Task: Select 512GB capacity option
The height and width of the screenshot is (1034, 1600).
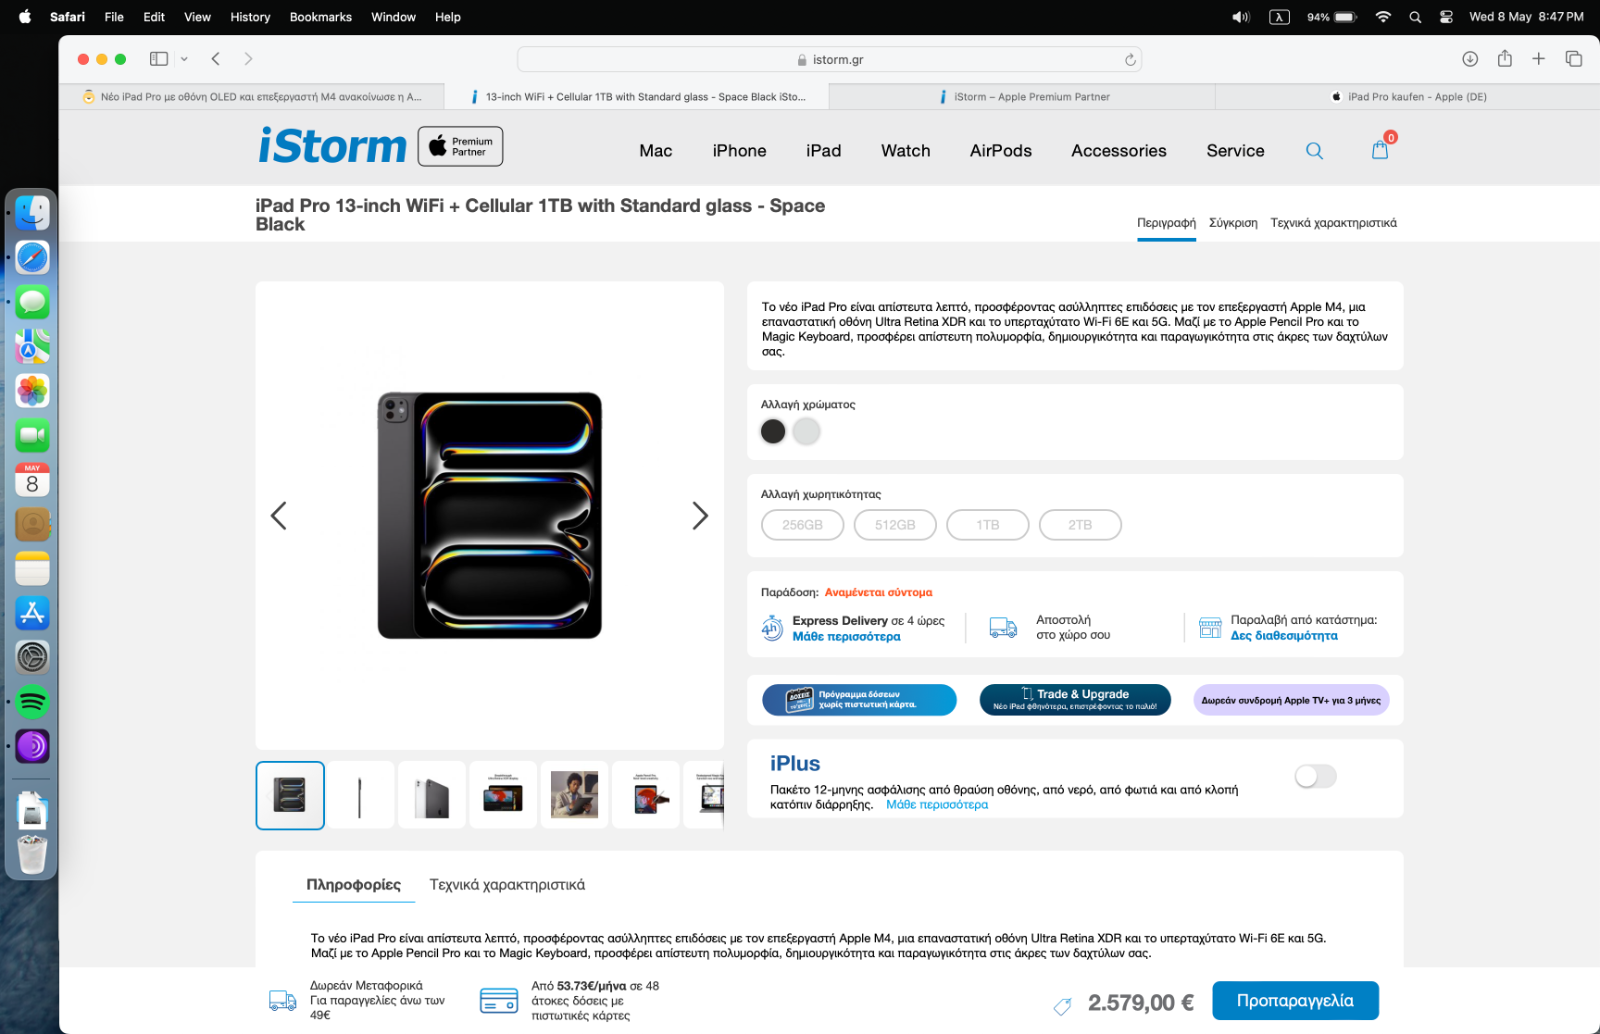Action: click(x=895, y=525)
